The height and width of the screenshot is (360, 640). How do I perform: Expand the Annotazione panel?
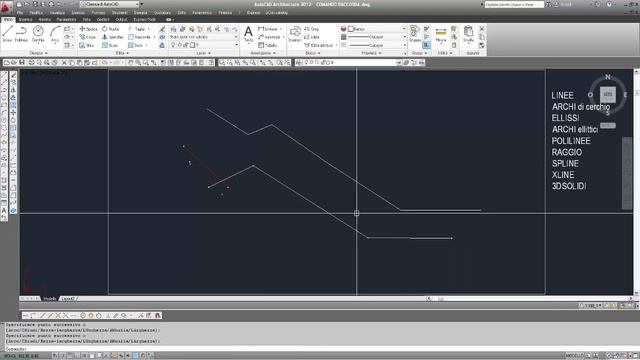(263, 53)
